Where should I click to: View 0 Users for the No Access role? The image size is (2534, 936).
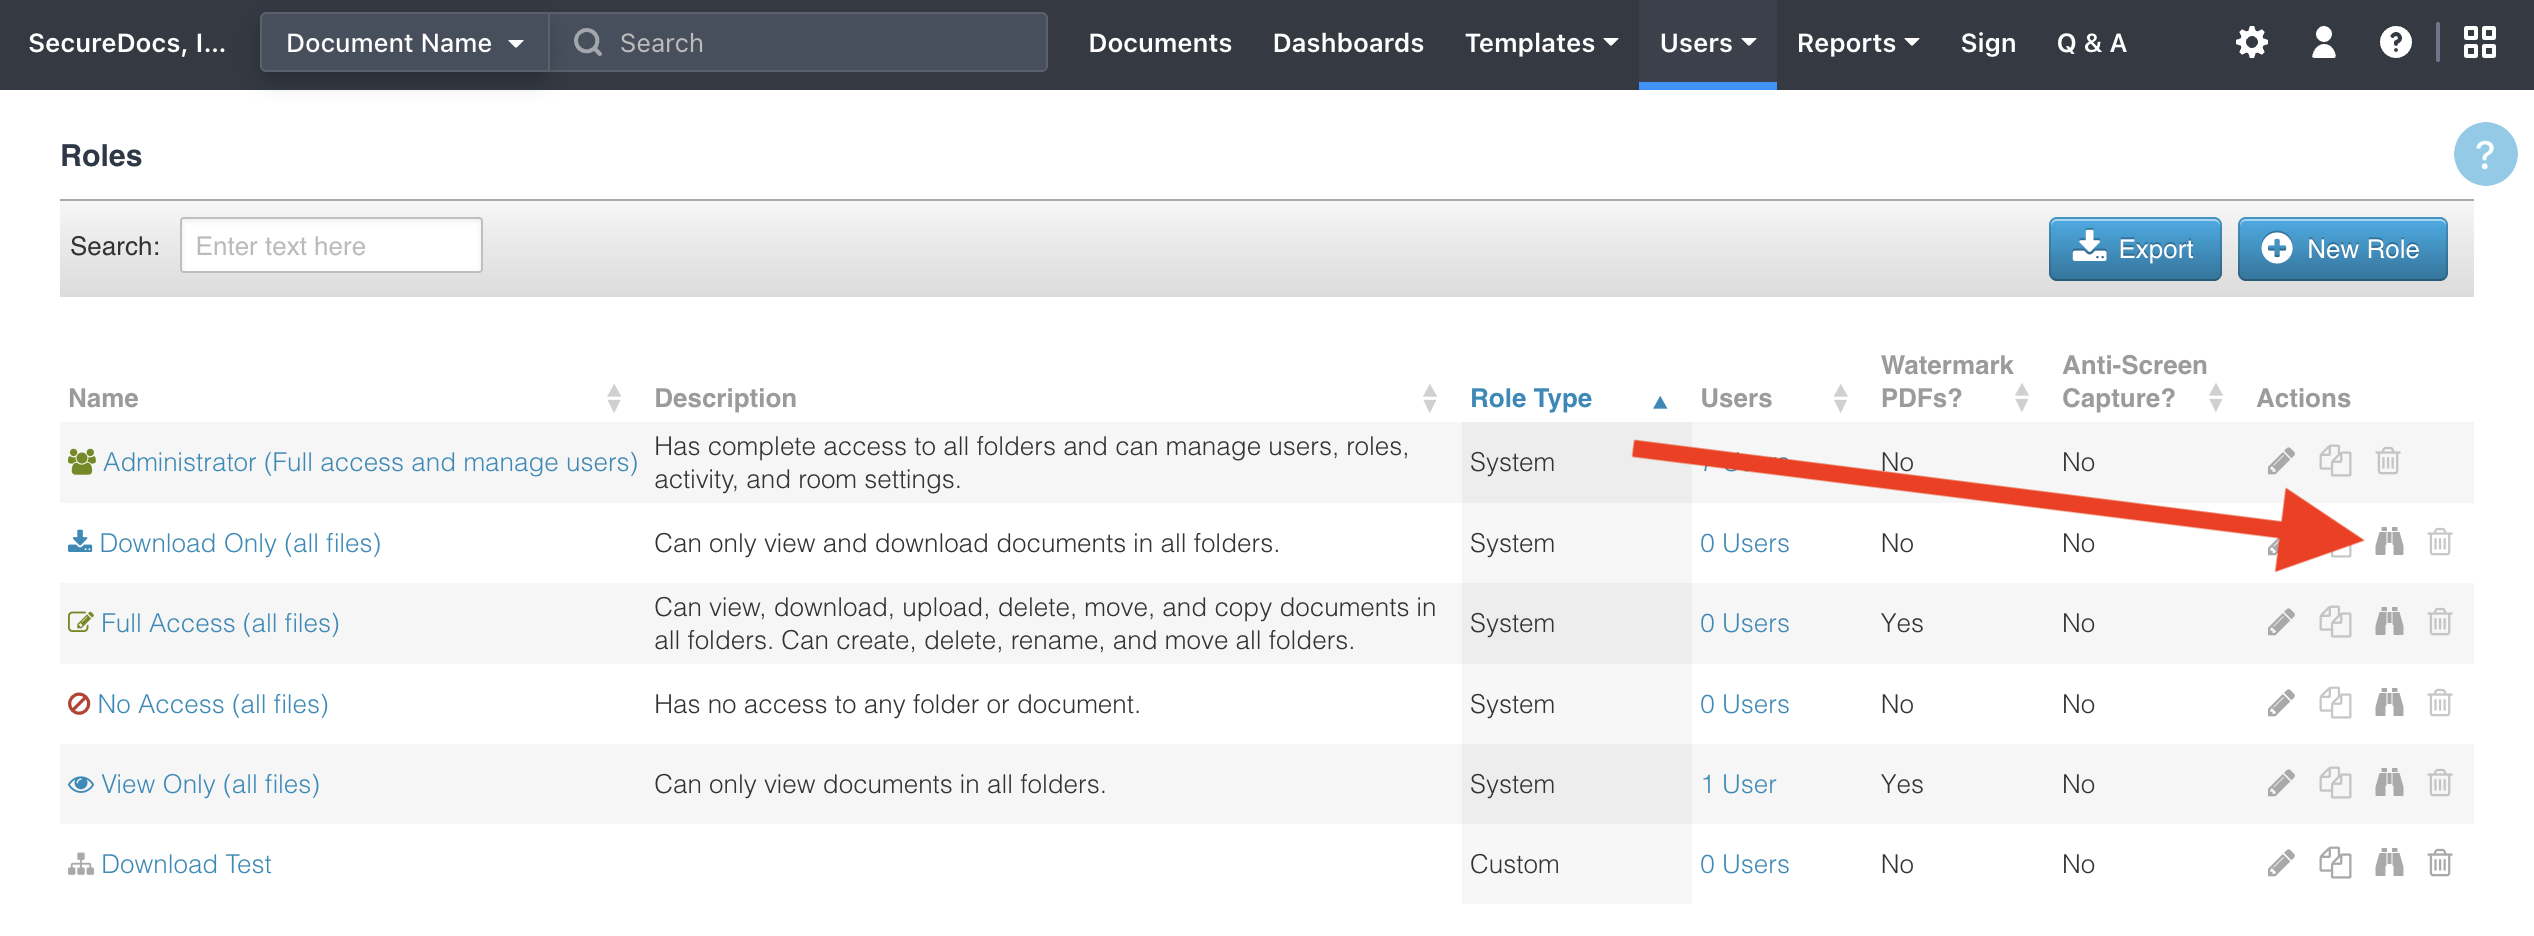(1745, 704)
